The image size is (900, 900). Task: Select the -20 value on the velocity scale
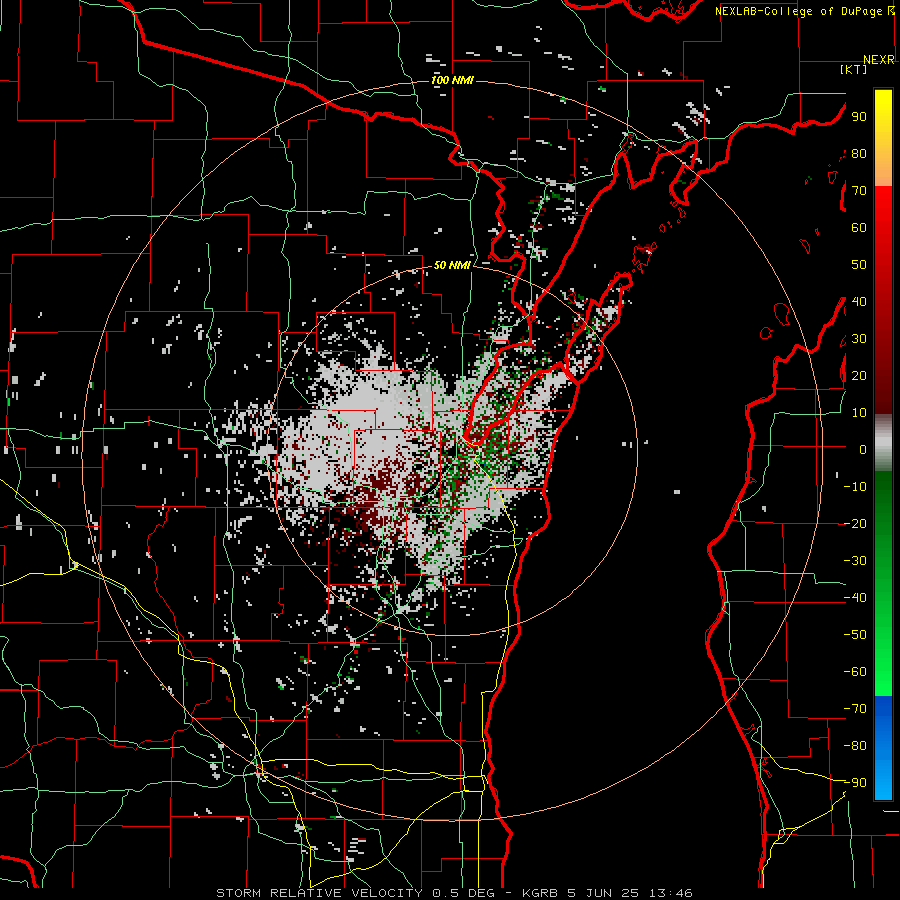pyautogui.click(x=855, y=524)
